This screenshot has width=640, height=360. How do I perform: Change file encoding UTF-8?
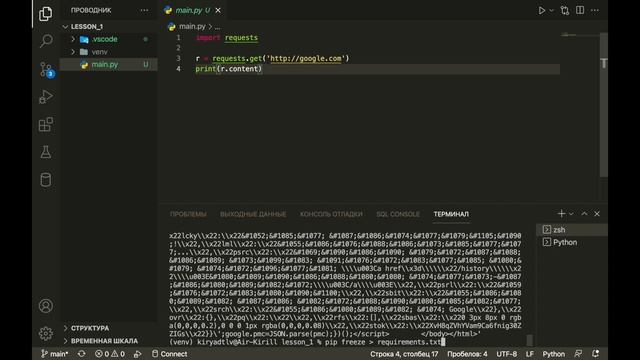tap(507, 354)
